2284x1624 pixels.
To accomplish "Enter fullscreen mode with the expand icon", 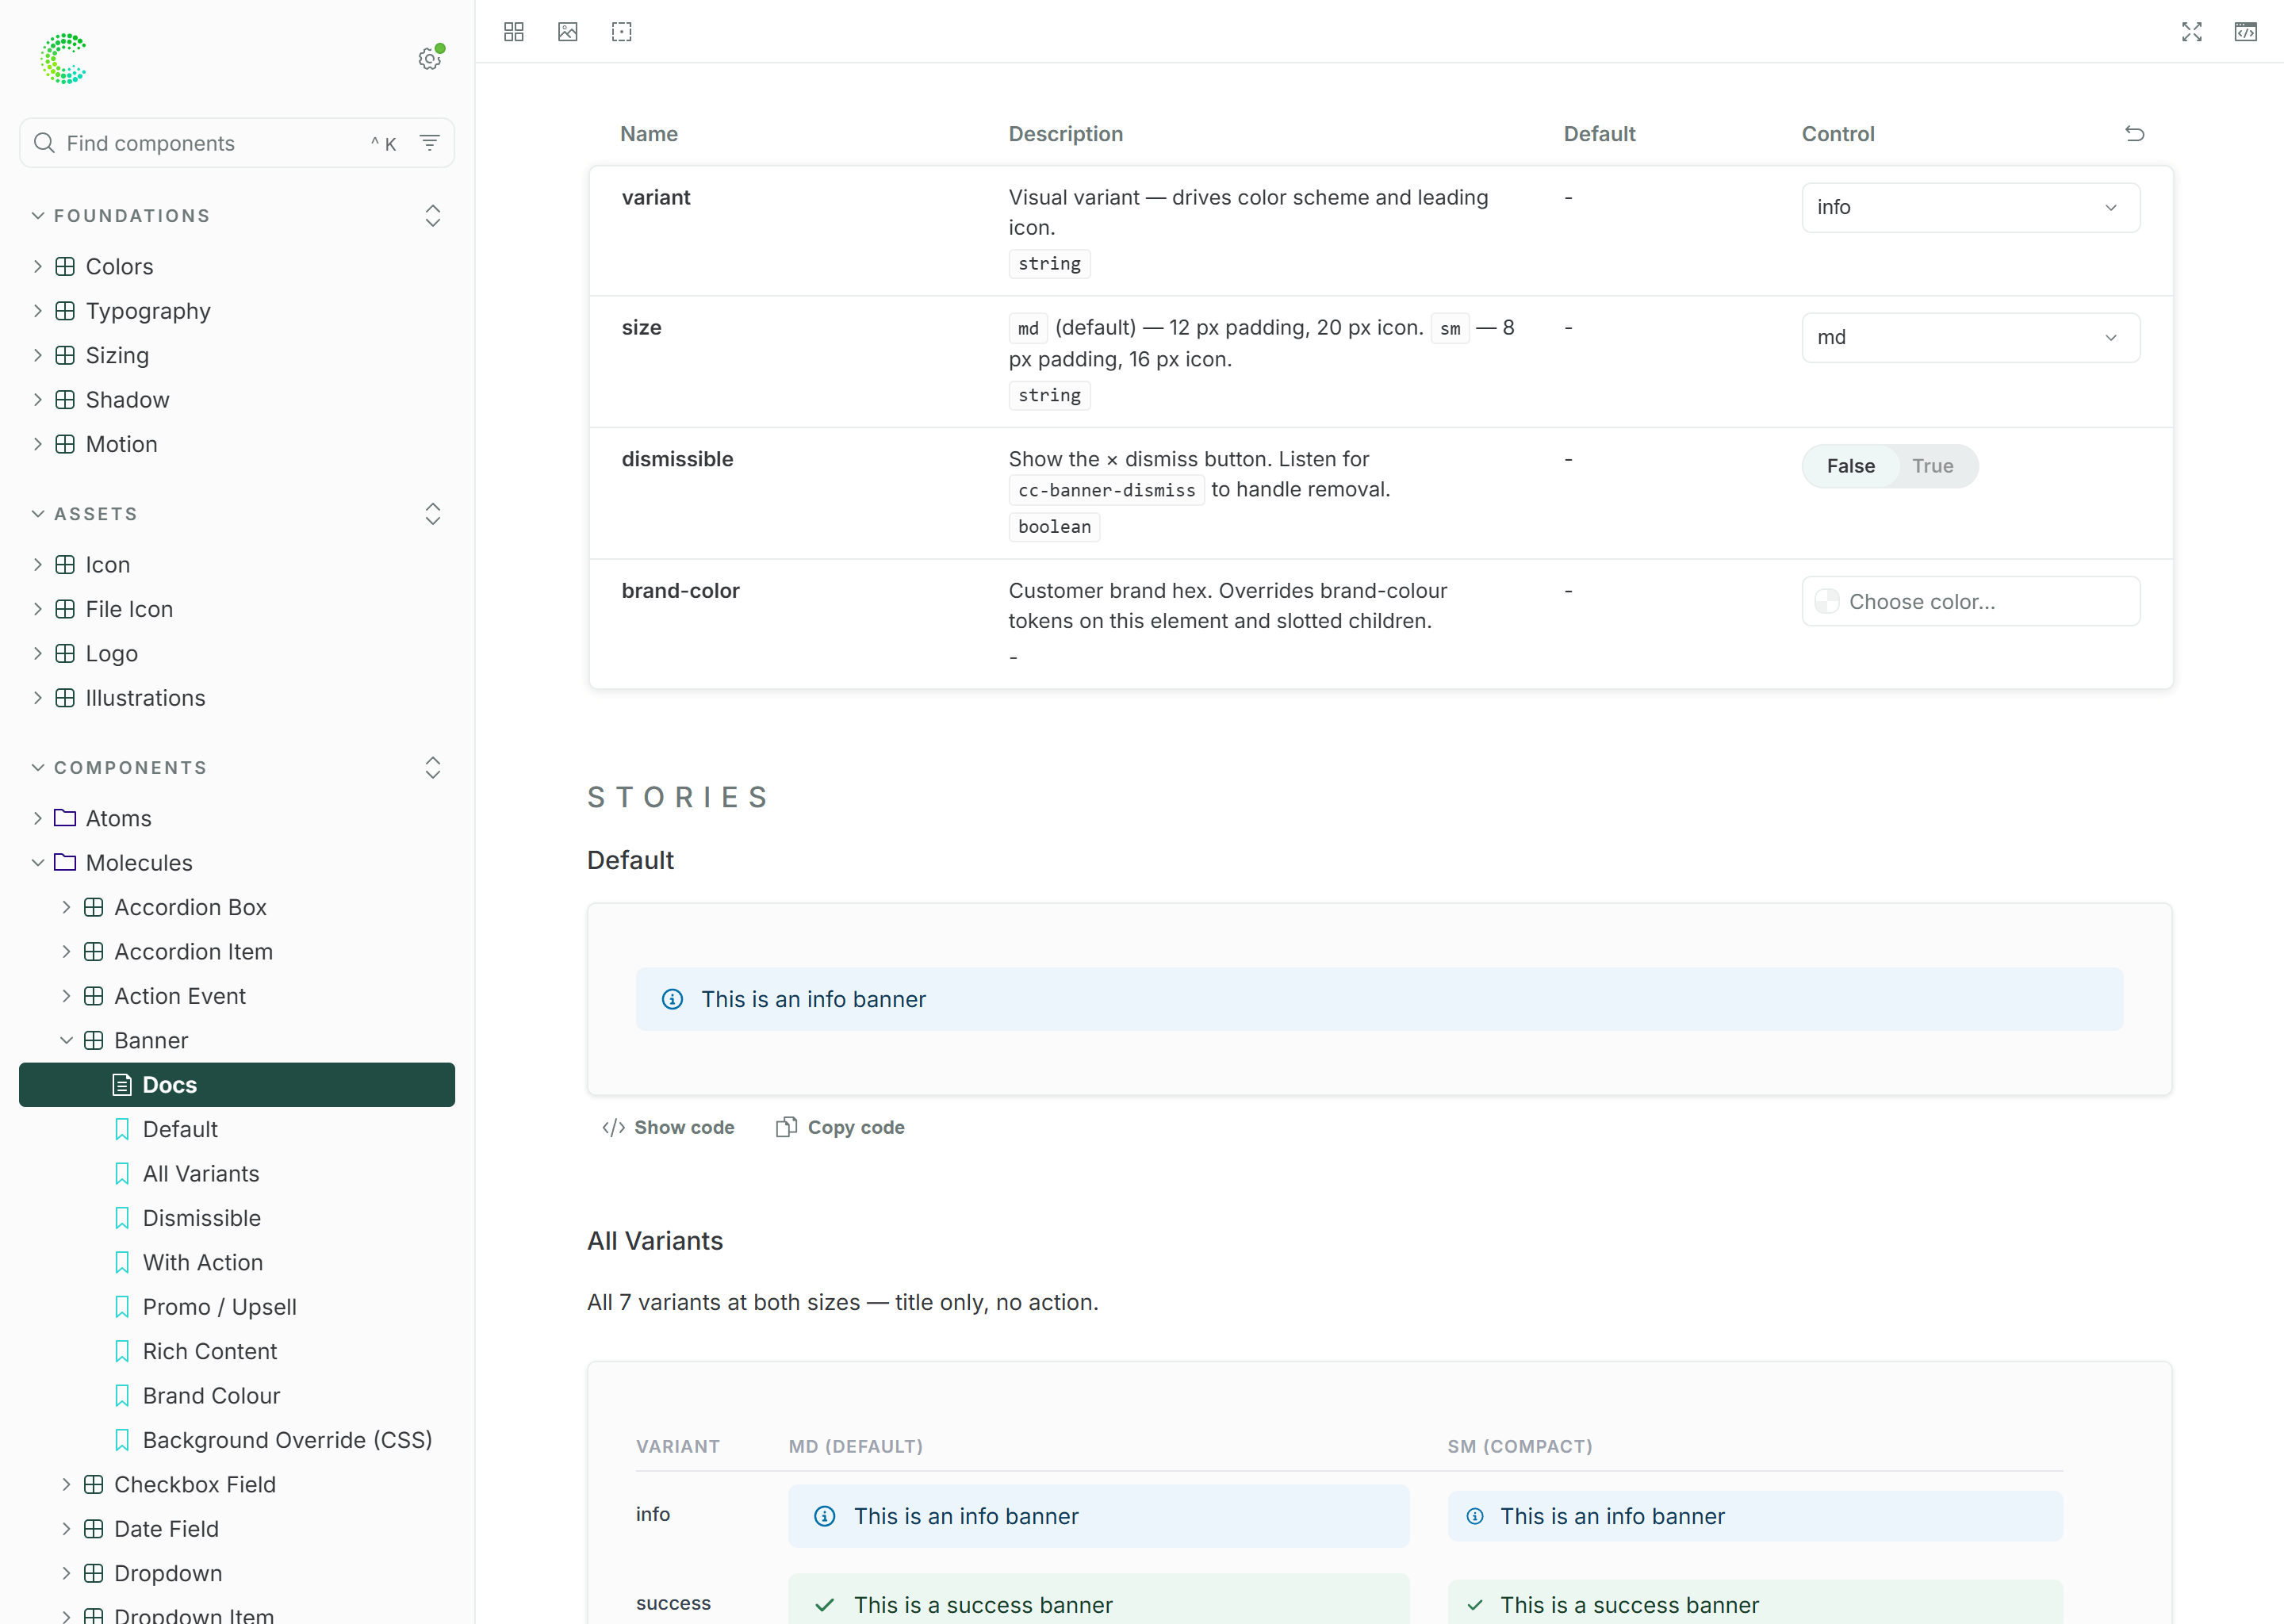I will 2192,32.
